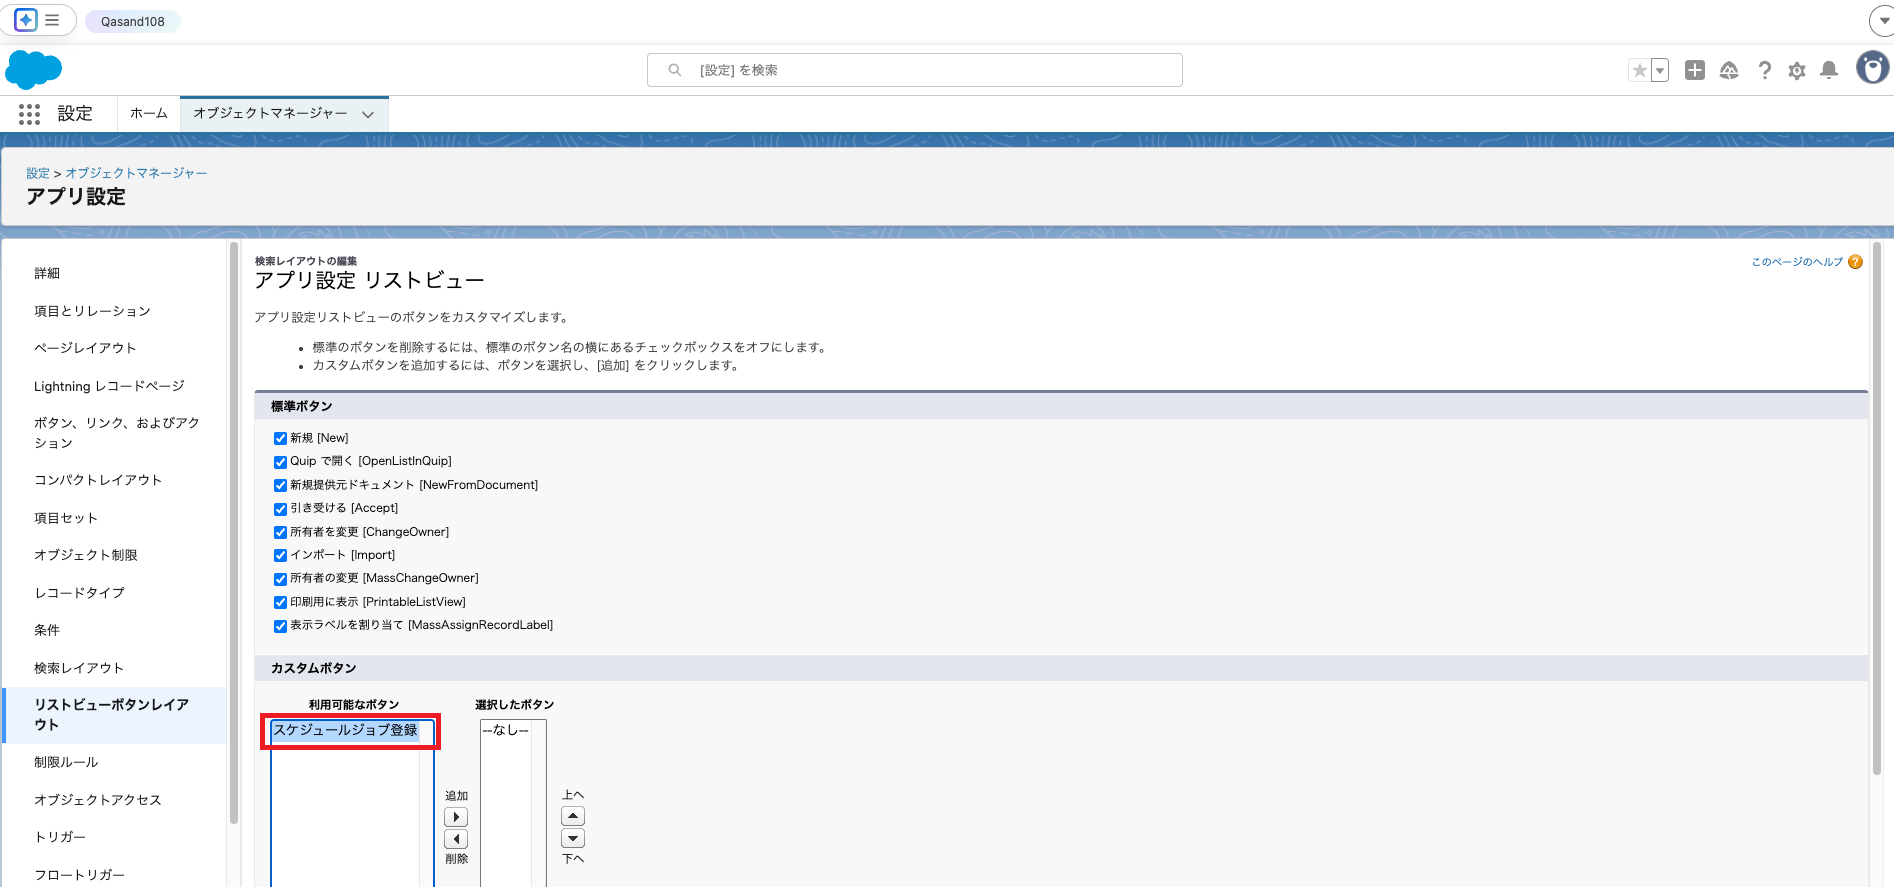Open the favorites list dropdown arrow
Image resolution: width=1894 pixels, height=887 pixels.
tap(1660, 70)
